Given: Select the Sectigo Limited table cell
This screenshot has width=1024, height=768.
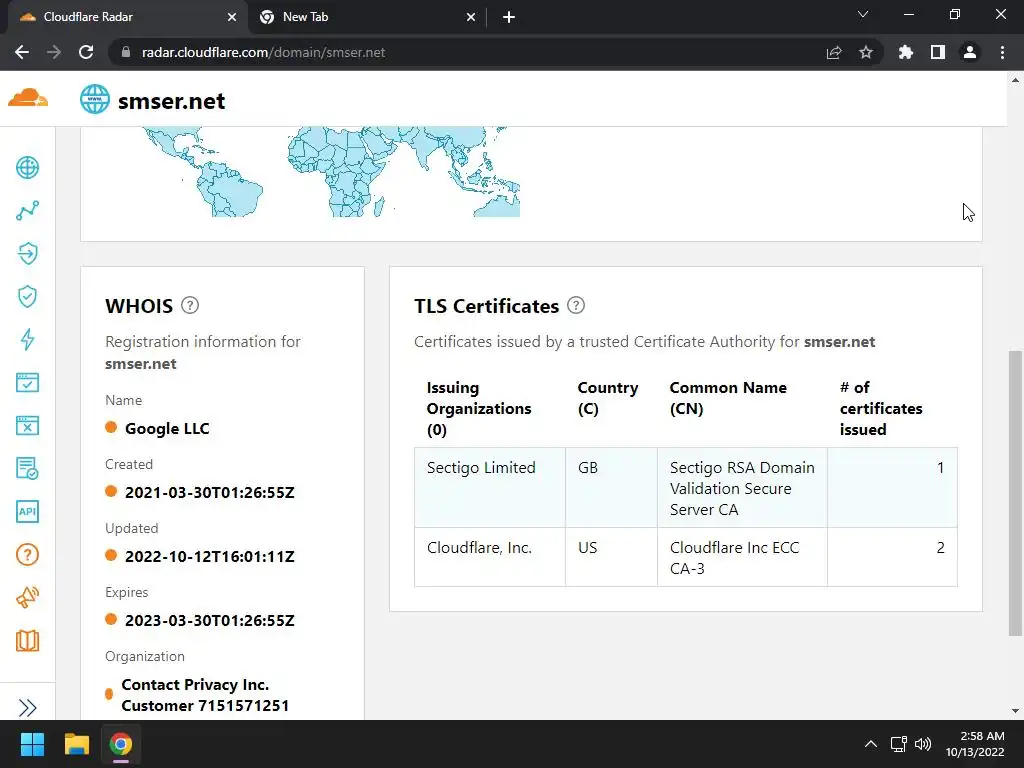Looking at the screenshot, I should pos(490,487).
